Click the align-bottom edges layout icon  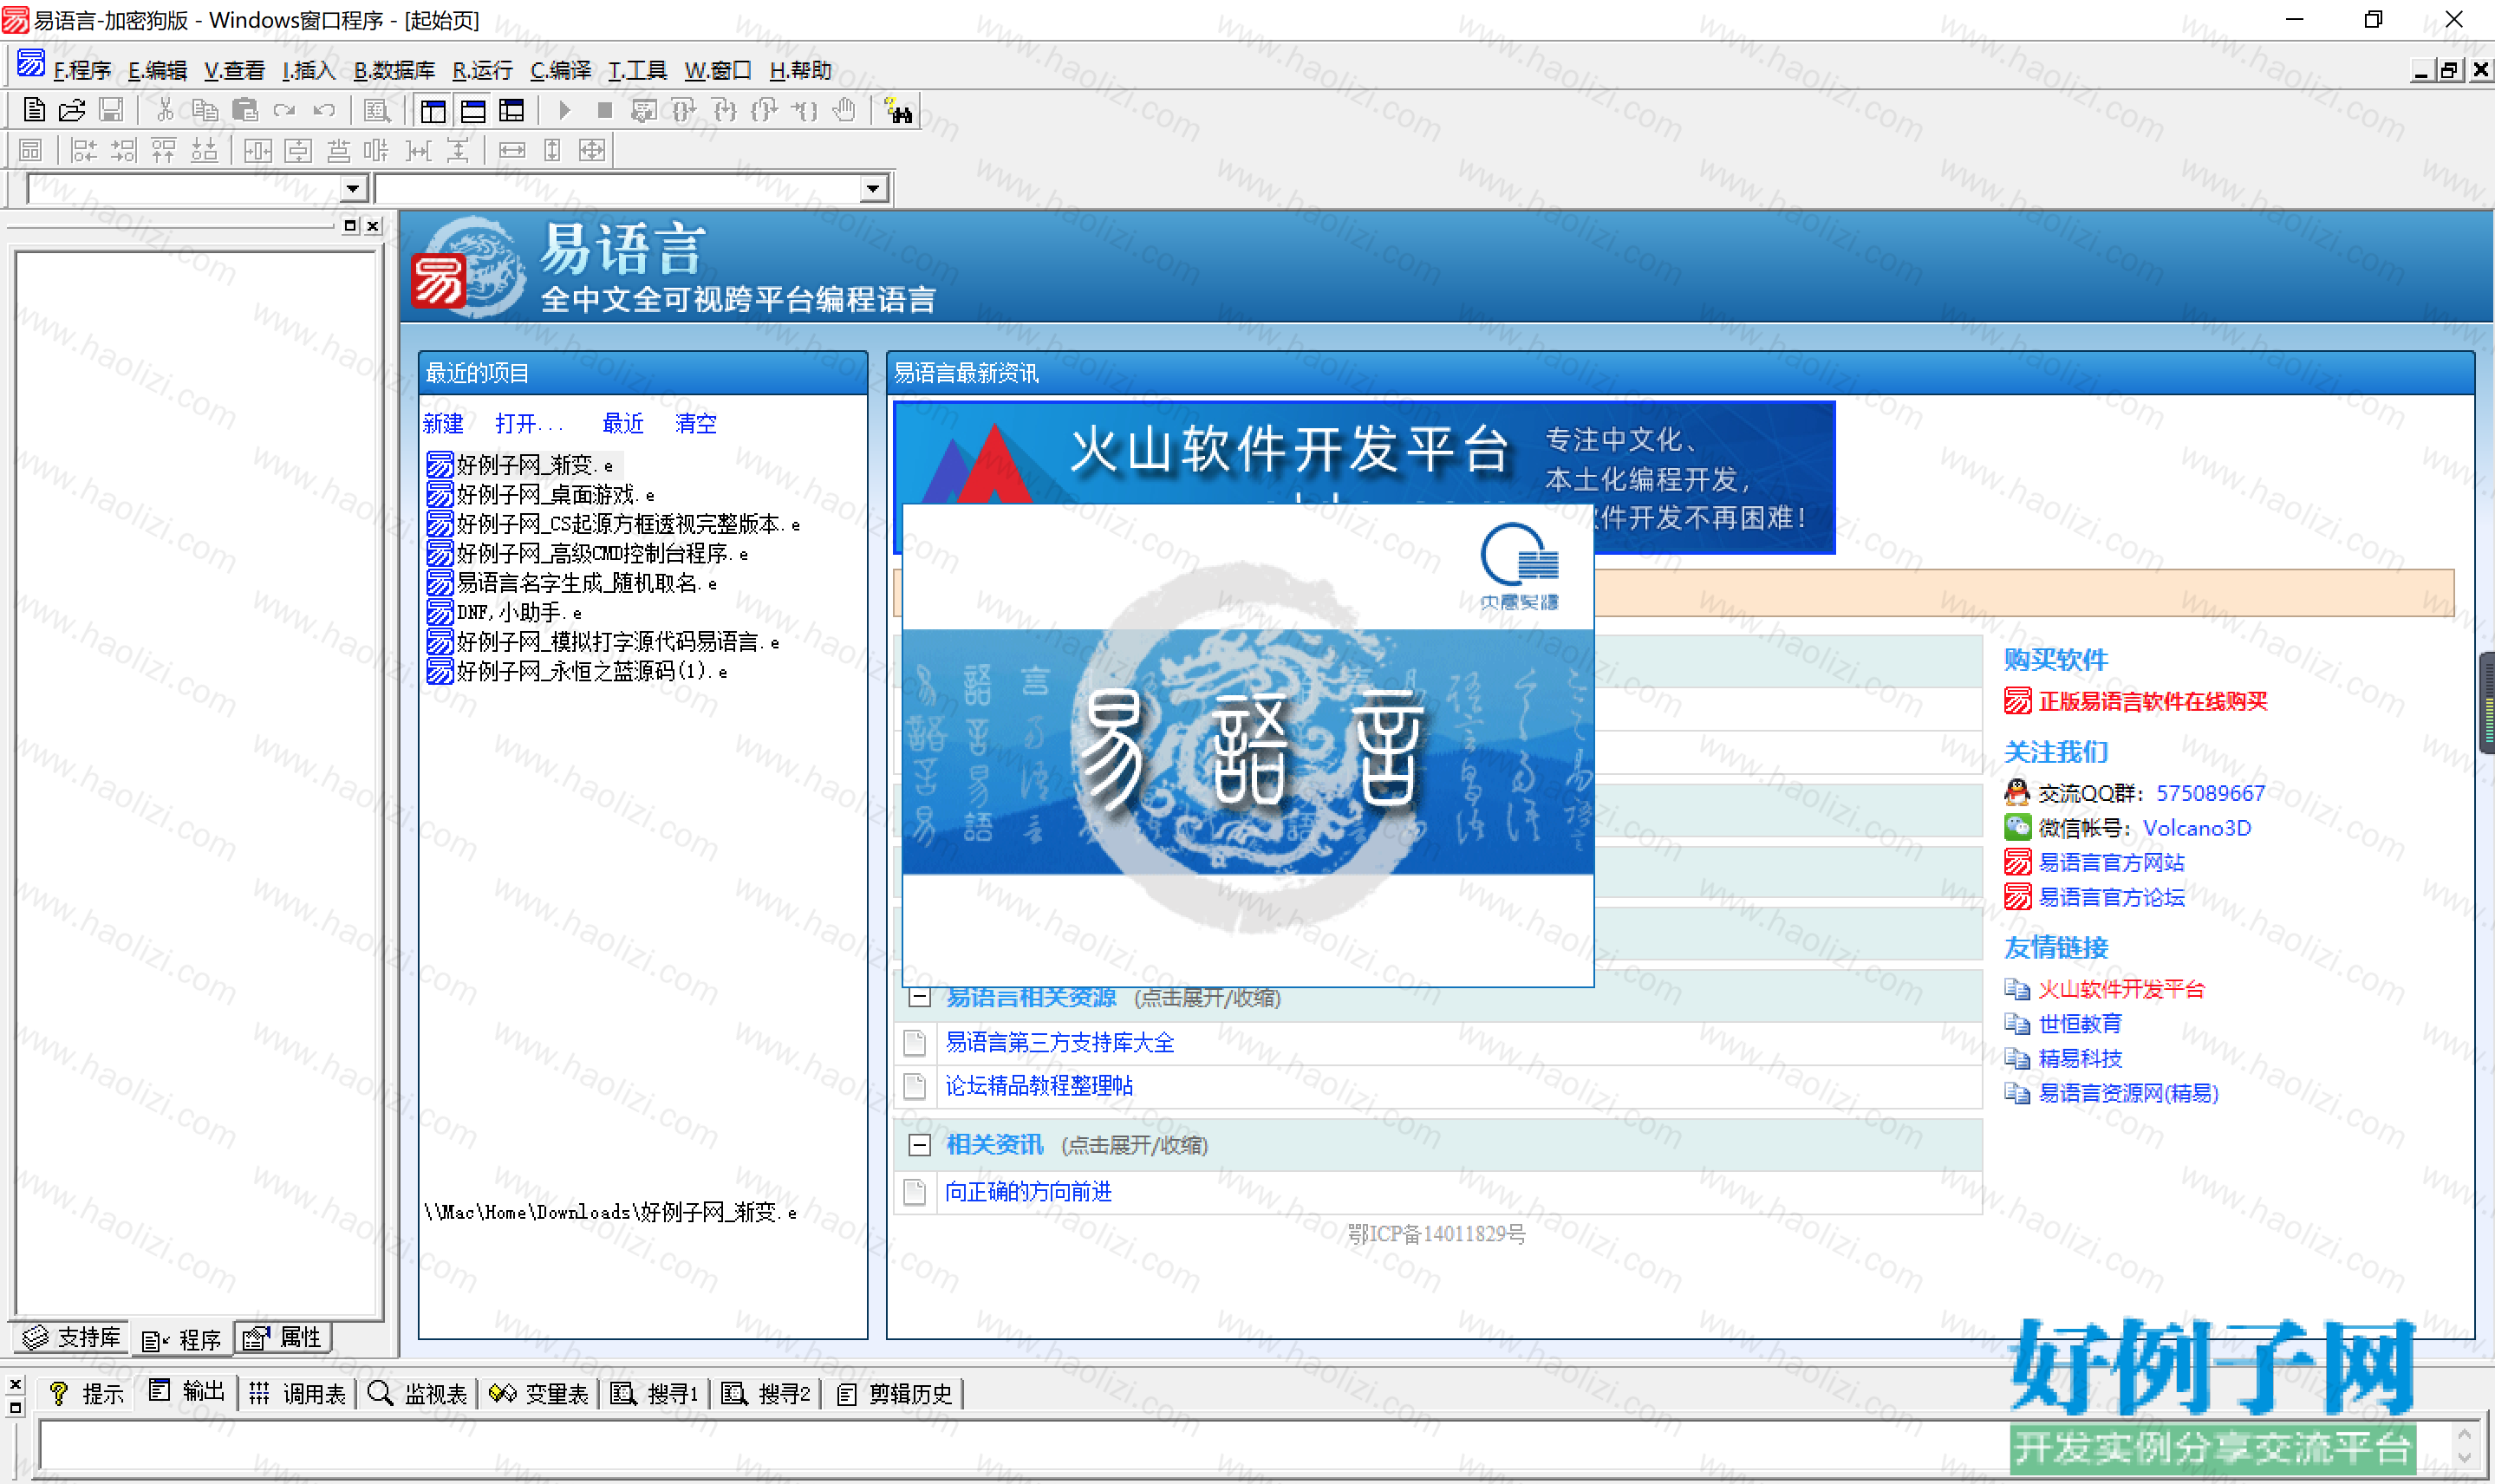tap(204, 150)
